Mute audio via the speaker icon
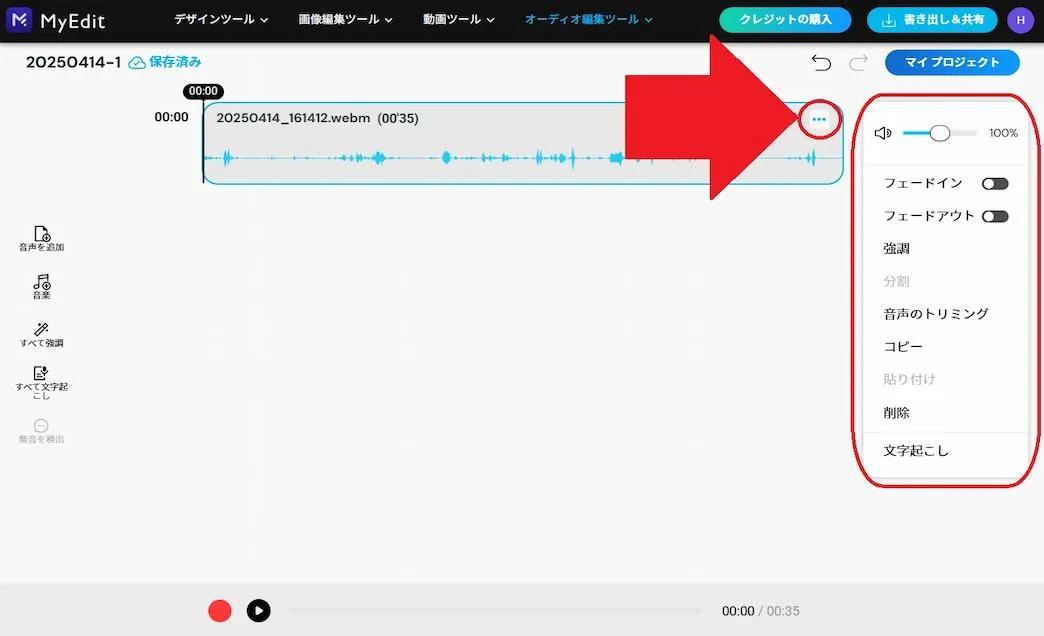The height and width of the screenshot is (636, 1044). 883,132
